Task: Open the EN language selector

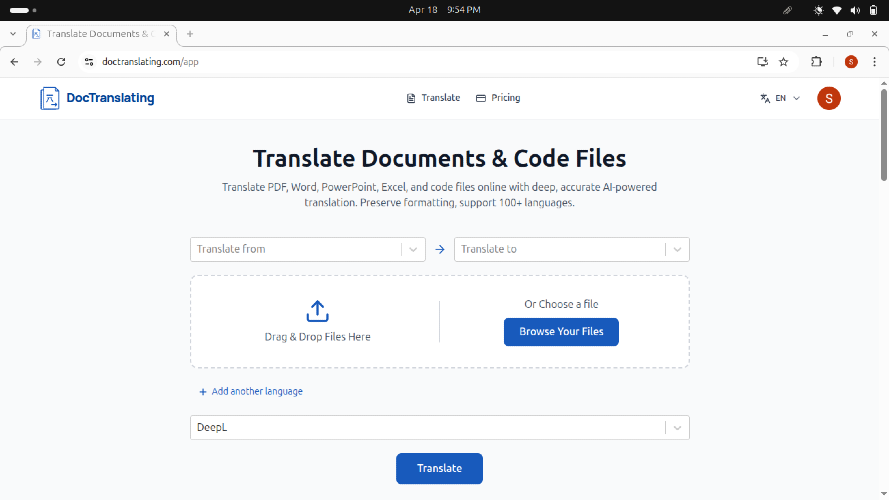Action: (780, 98)
